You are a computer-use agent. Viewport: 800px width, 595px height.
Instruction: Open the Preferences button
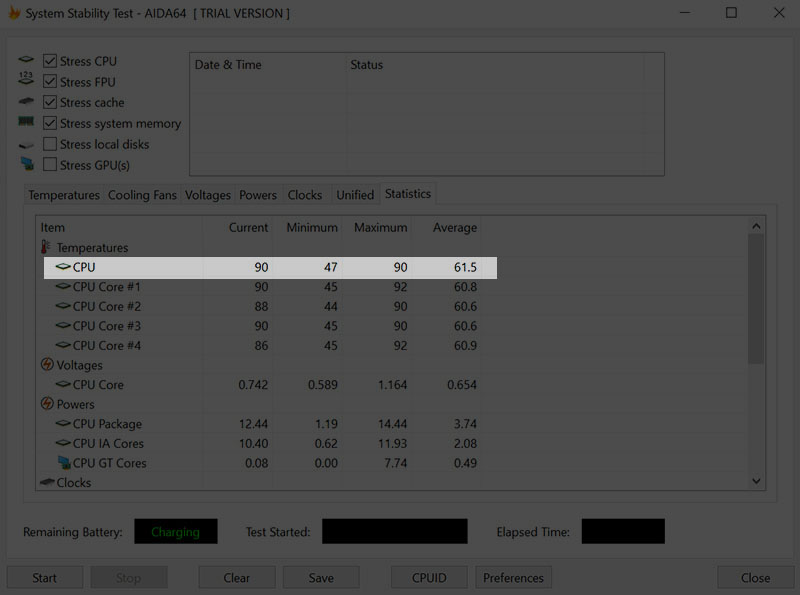513,578
